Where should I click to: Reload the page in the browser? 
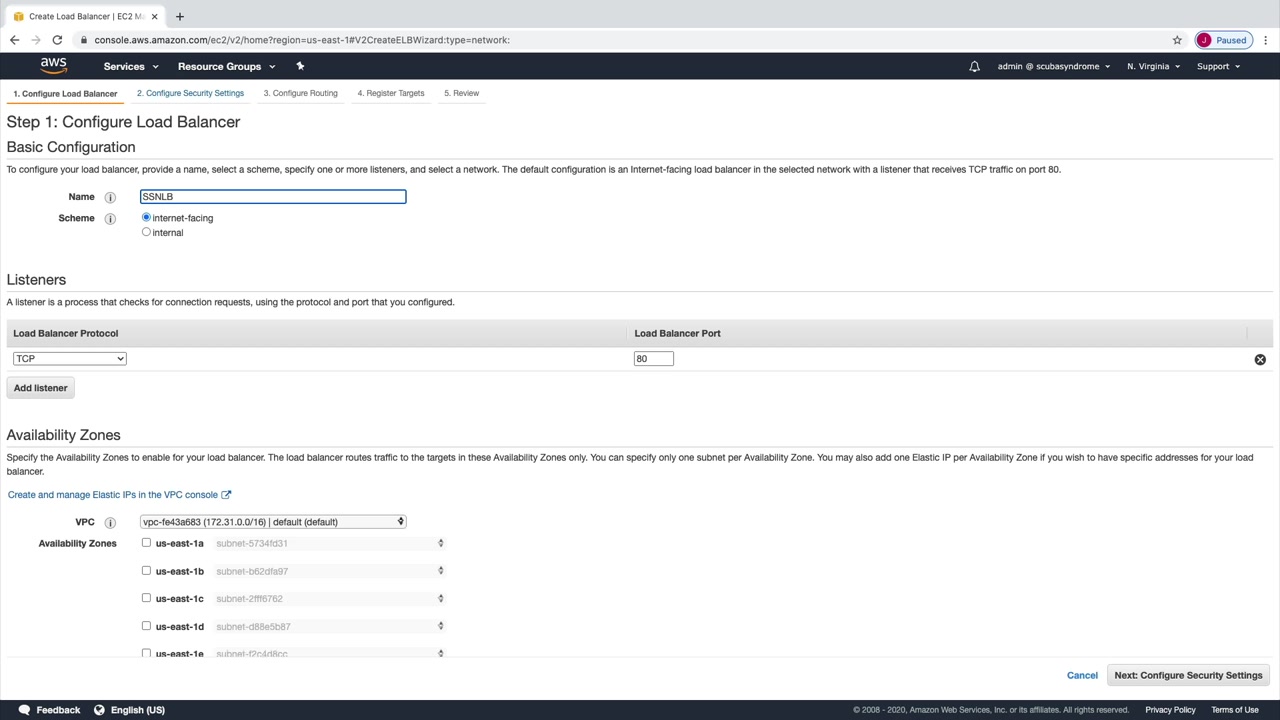click(57, 40)
